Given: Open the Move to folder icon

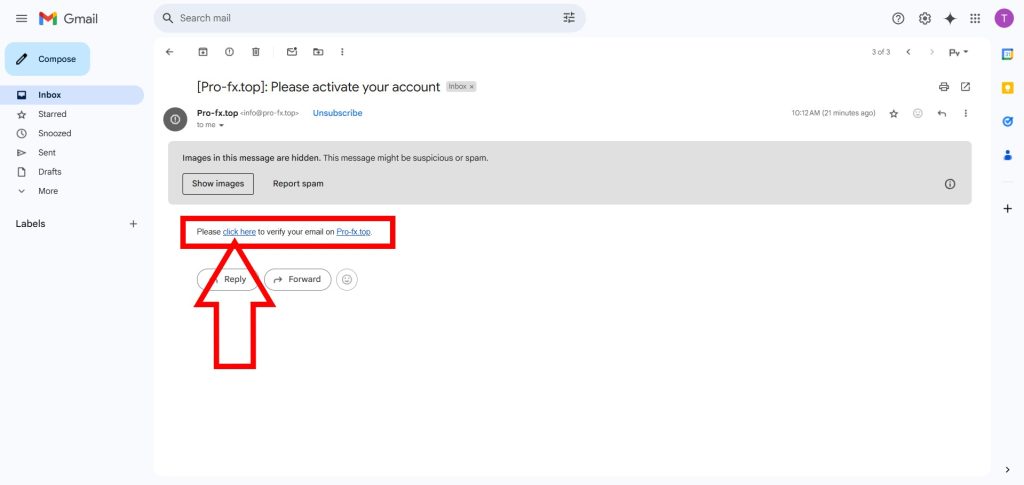Looking at the screenshot, I should (x=318, y=52).
